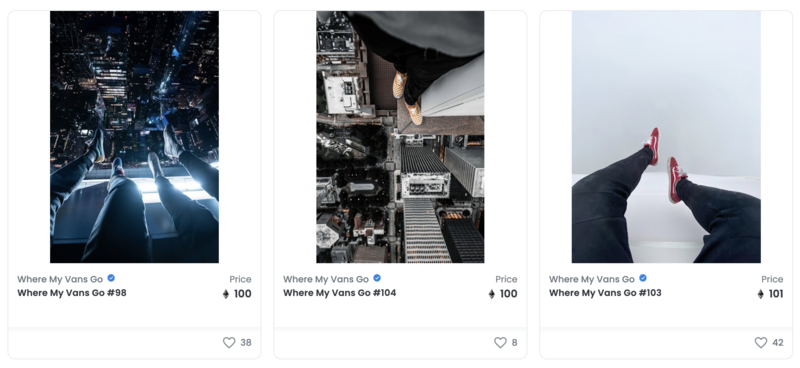Open the red Vans foggy sky image

click(x=666, y=137)
